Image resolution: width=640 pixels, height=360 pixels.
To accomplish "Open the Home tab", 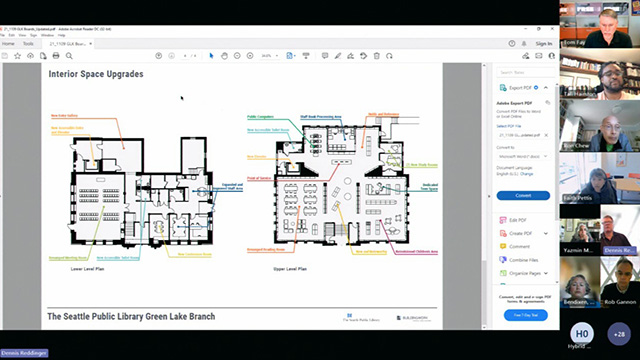I will tap(8, 44).
